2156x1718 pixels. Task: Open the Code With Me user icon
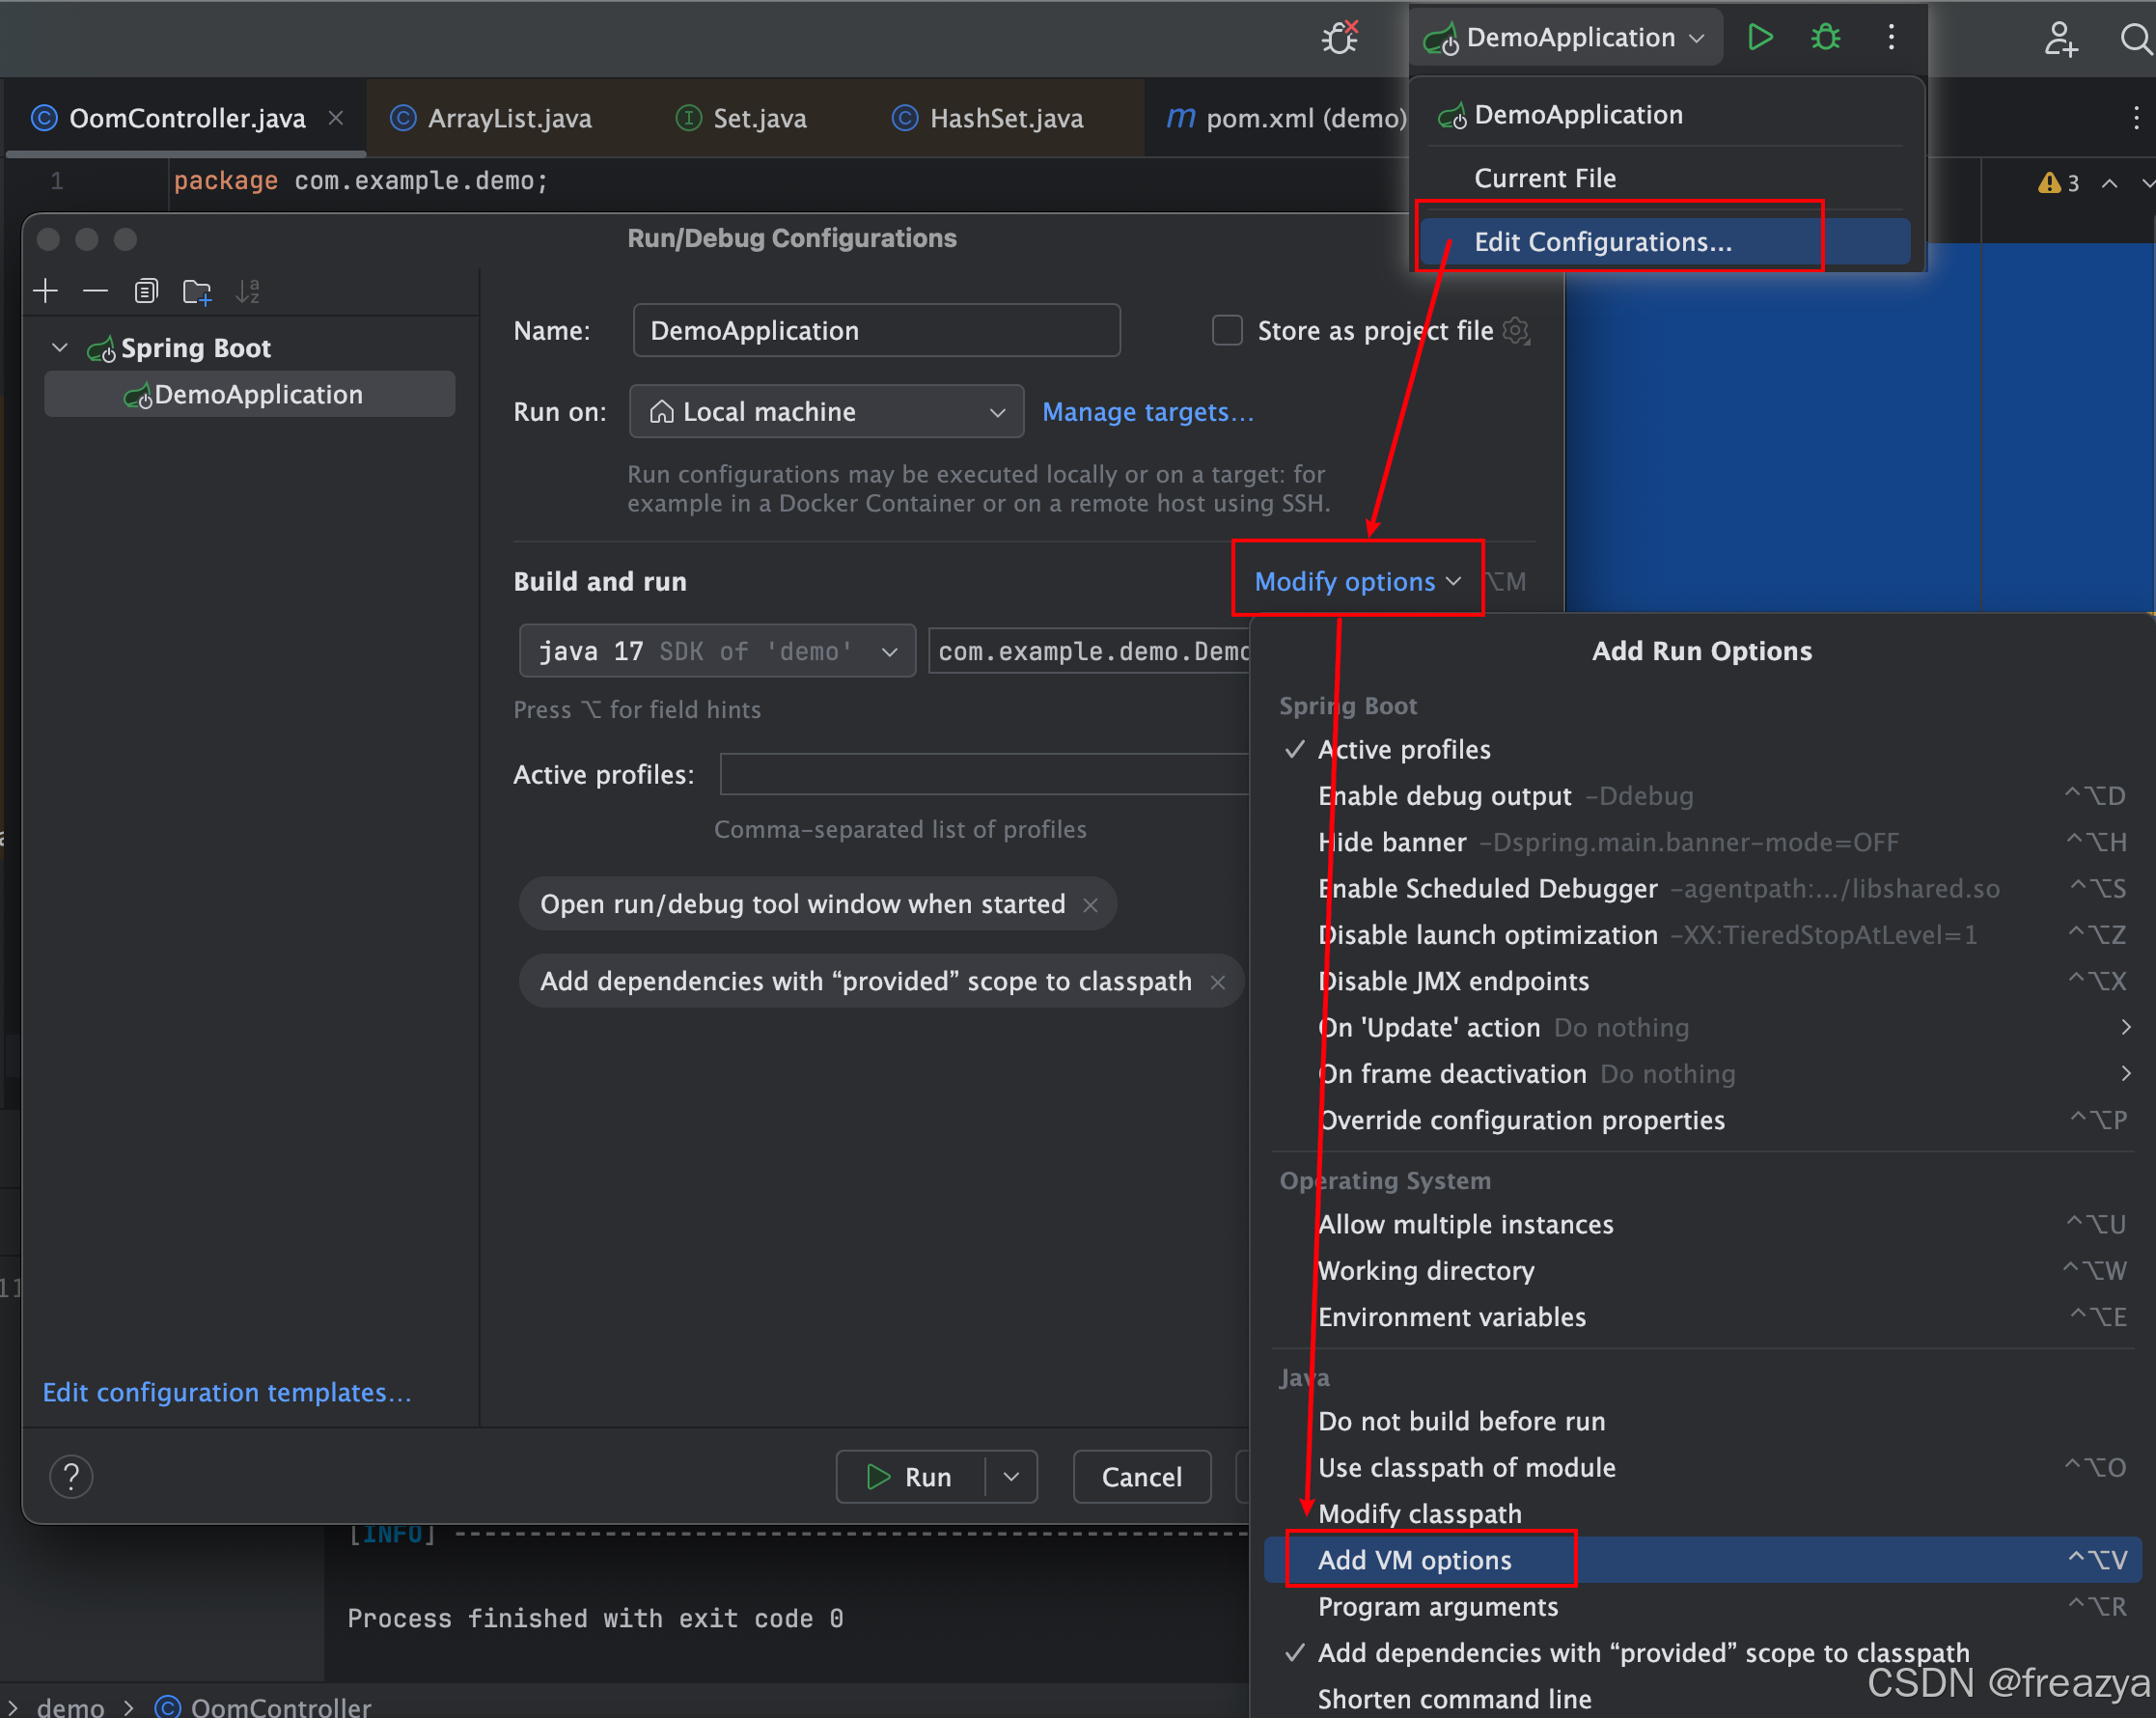(x=2059, y=39)
